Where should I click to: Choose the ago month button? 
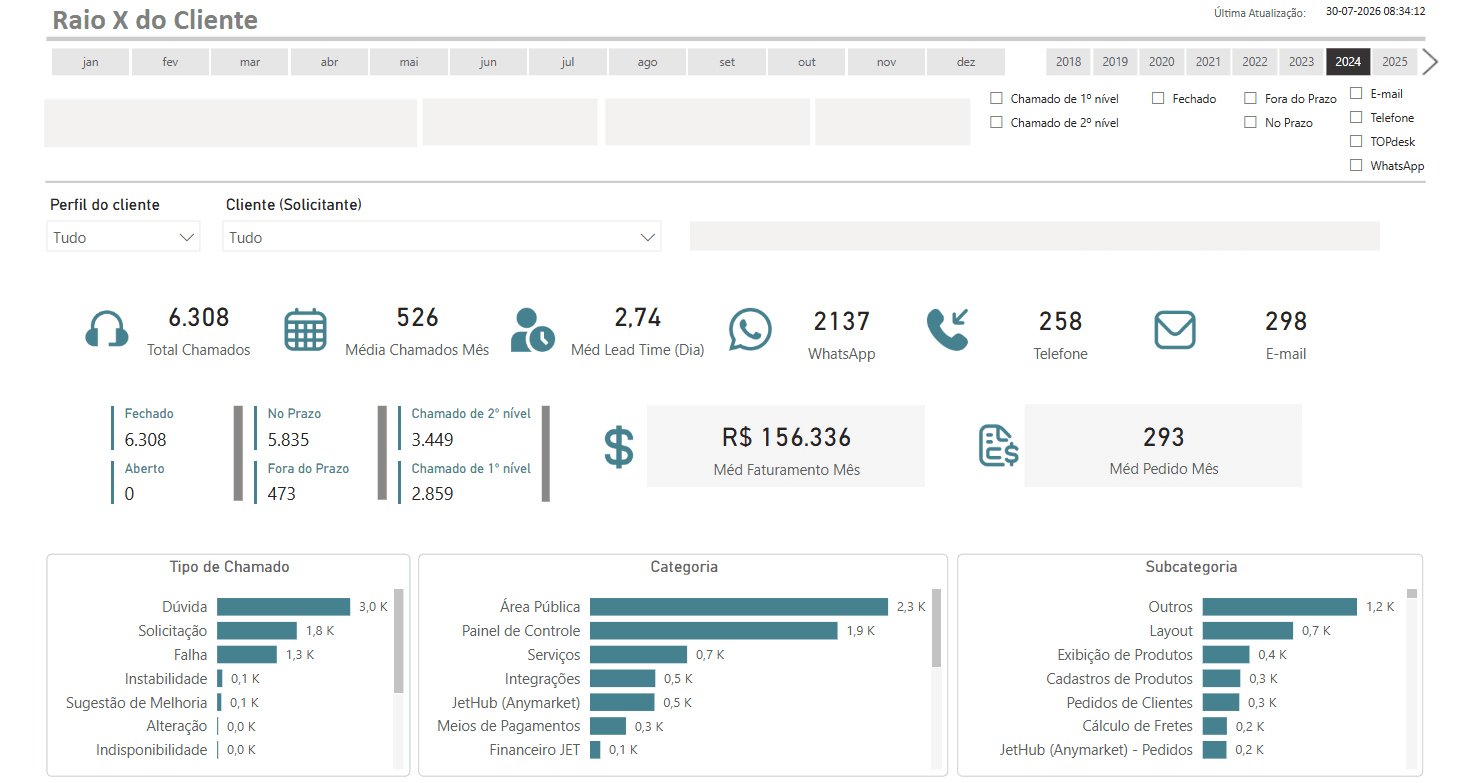[647, 62]
